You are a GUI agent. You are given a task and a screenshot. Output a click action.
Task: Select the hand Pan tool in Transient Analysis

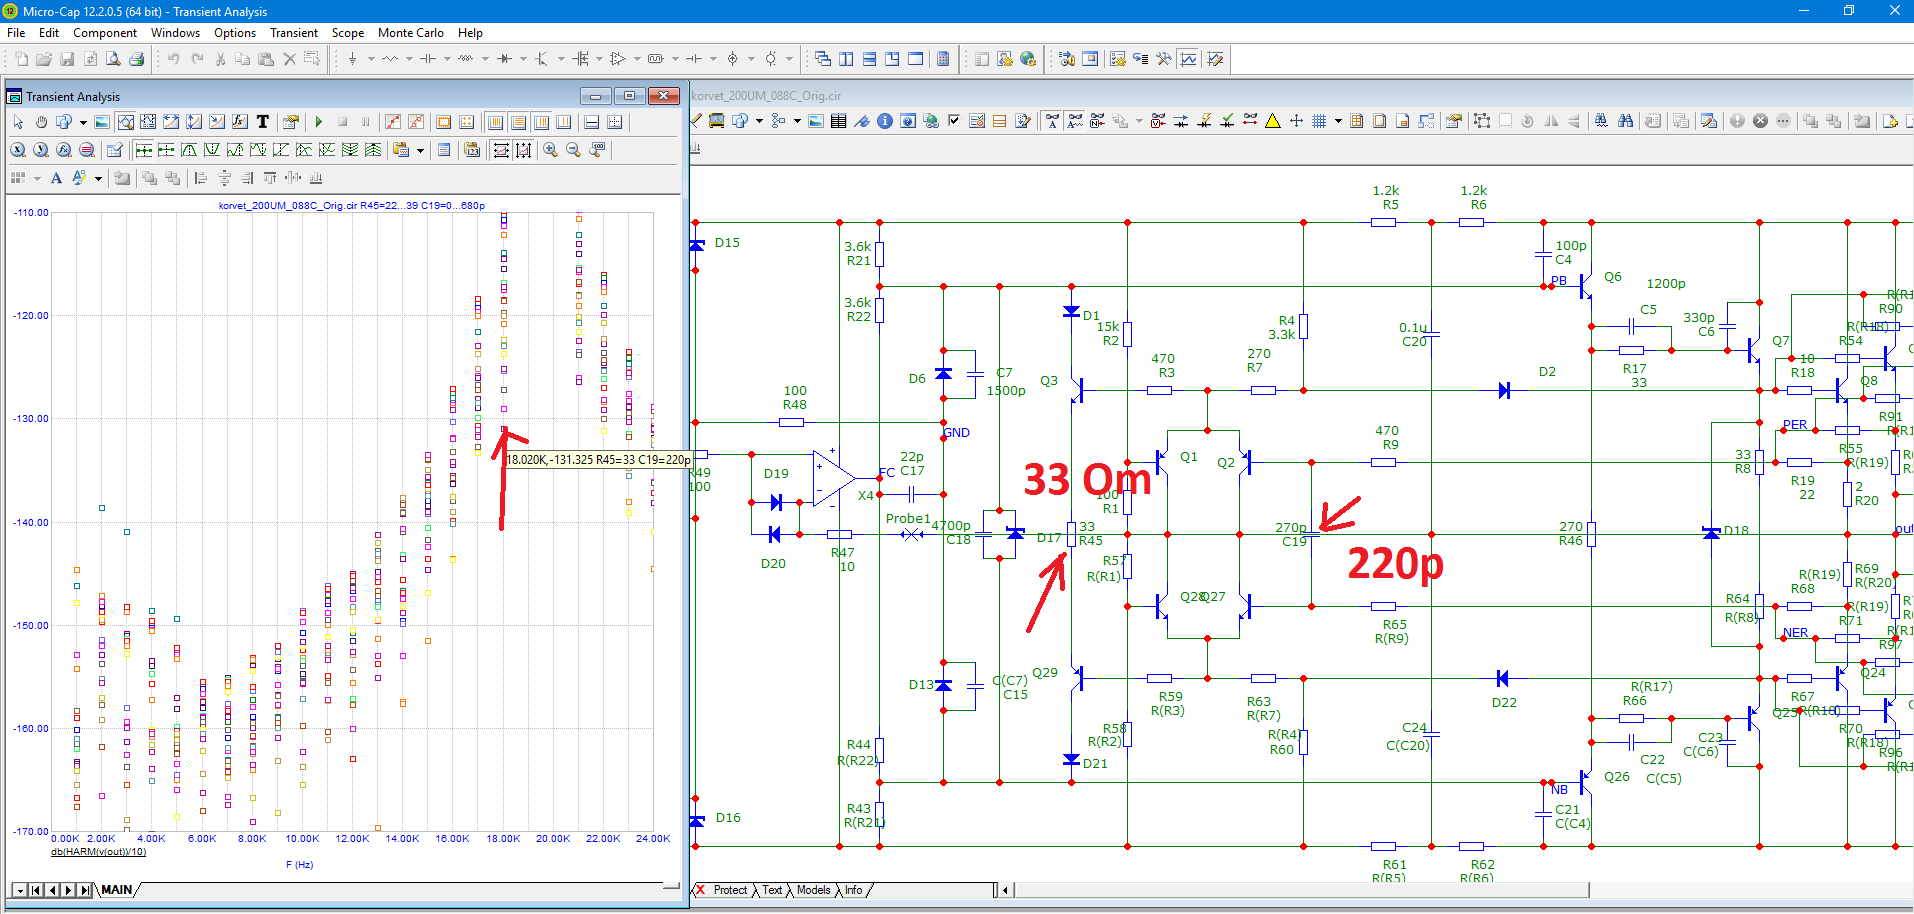41,122
